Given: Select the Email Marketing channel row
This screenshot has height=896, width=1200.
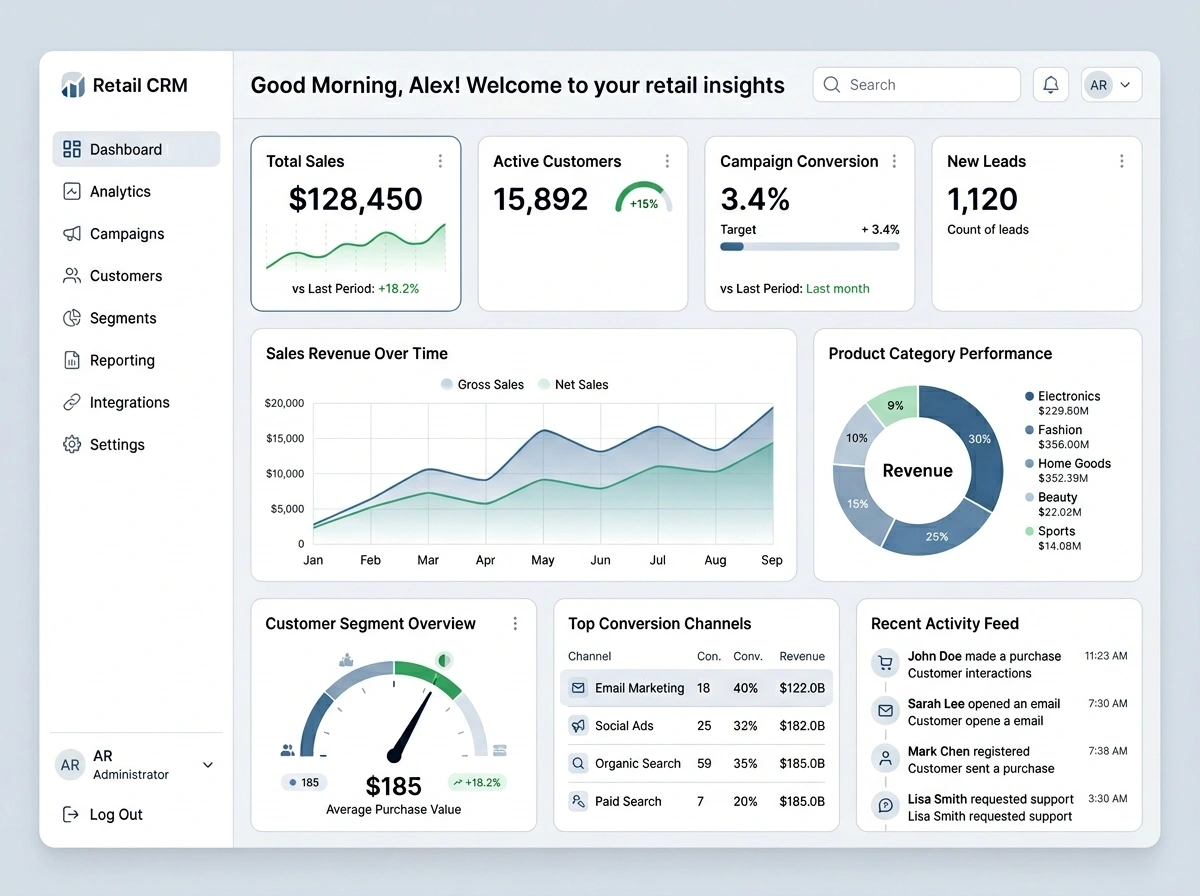Looking at the screenshot, I should [x=696, y=688].
